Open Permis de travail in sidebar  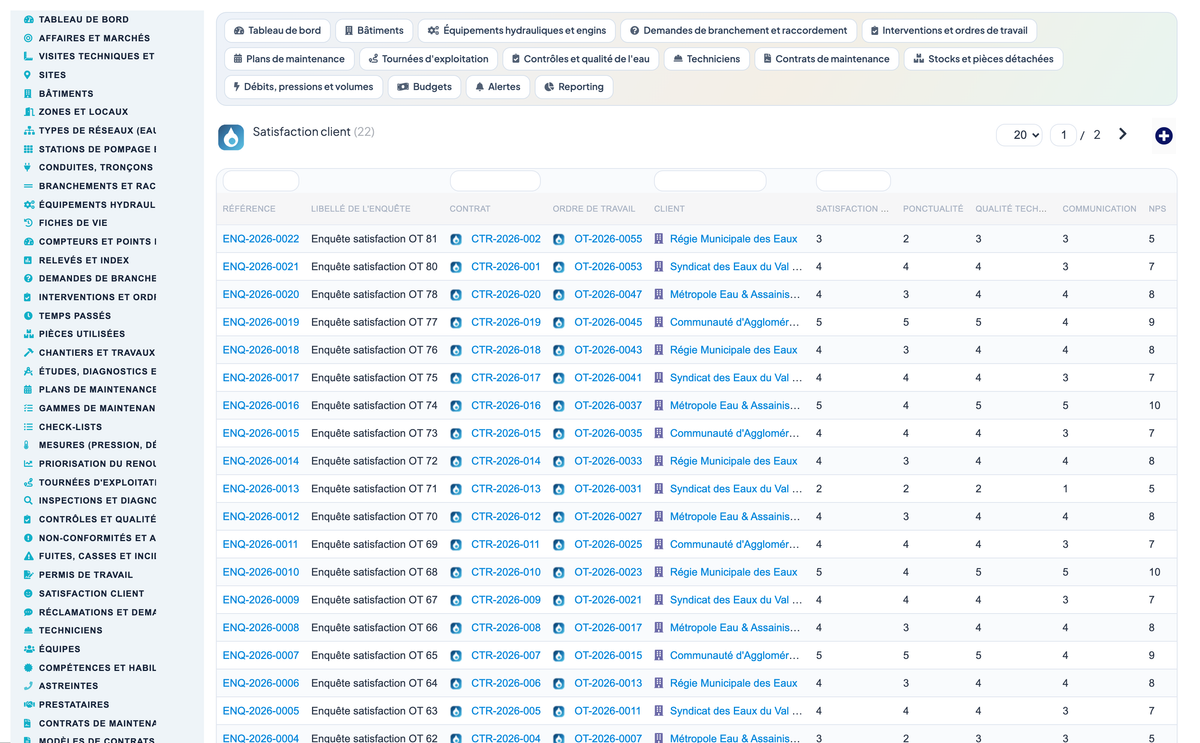[86, 575]
